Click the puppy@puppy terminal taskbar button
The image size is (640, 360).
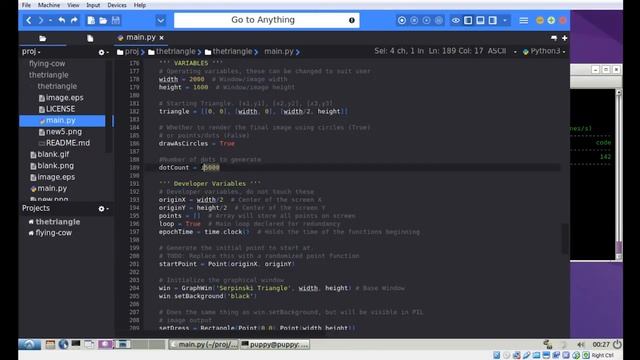click(x=275, y=344)
